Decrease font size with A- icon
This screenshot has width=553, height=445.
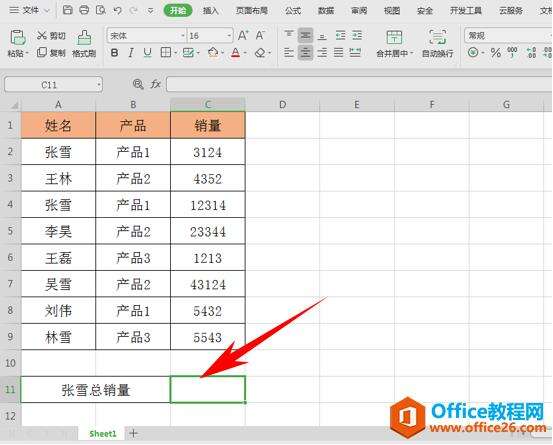[260, 36]
